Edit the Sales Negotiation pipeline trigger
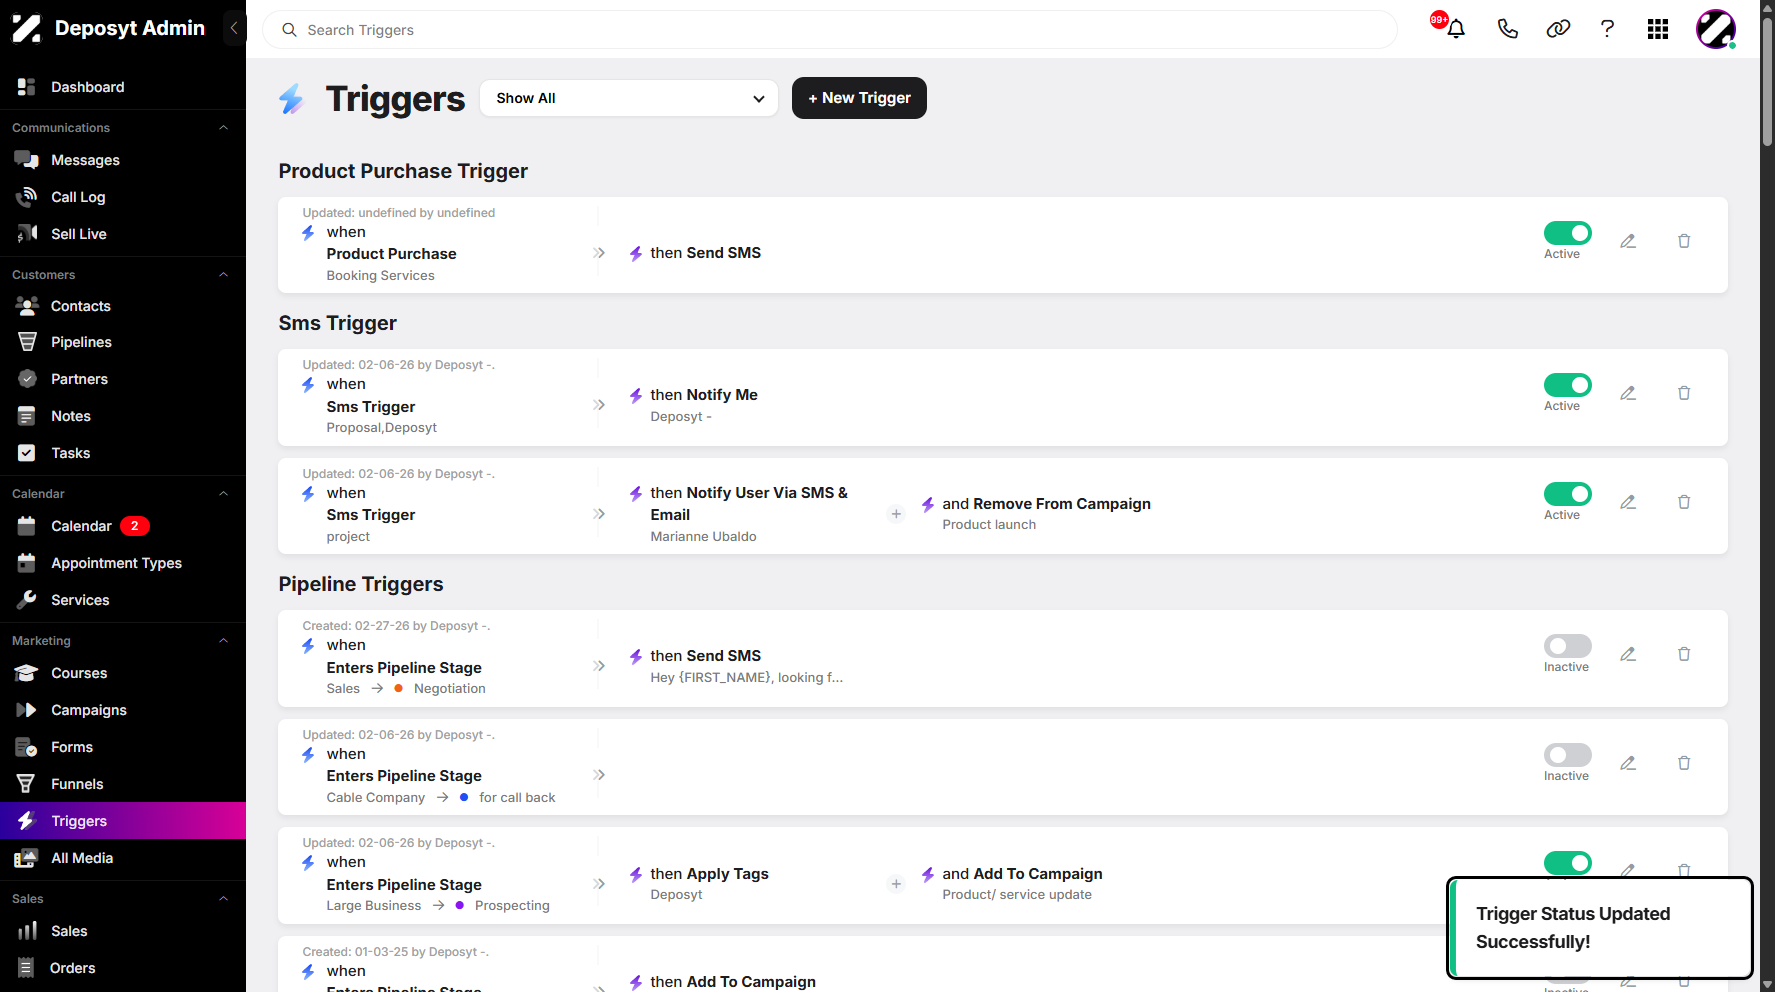 [1628, 654]
